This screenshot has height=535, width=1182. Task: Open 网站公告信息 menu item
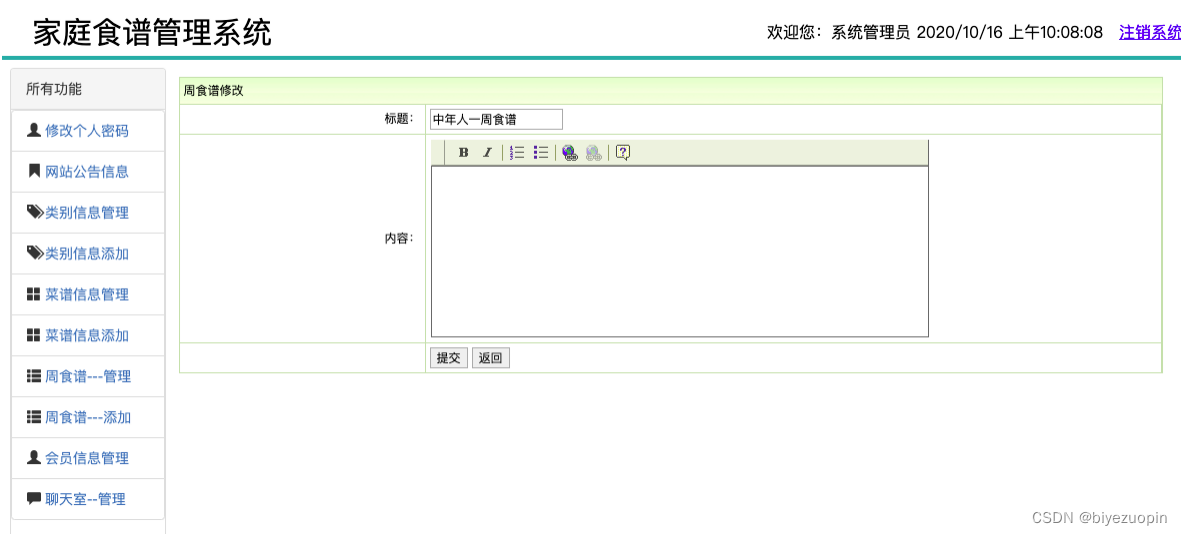click(88, 172)
